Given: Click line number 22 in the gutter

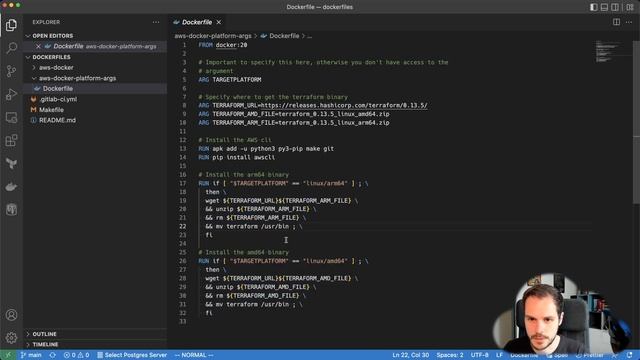Looking at the screenshot, I should [182, 226].
